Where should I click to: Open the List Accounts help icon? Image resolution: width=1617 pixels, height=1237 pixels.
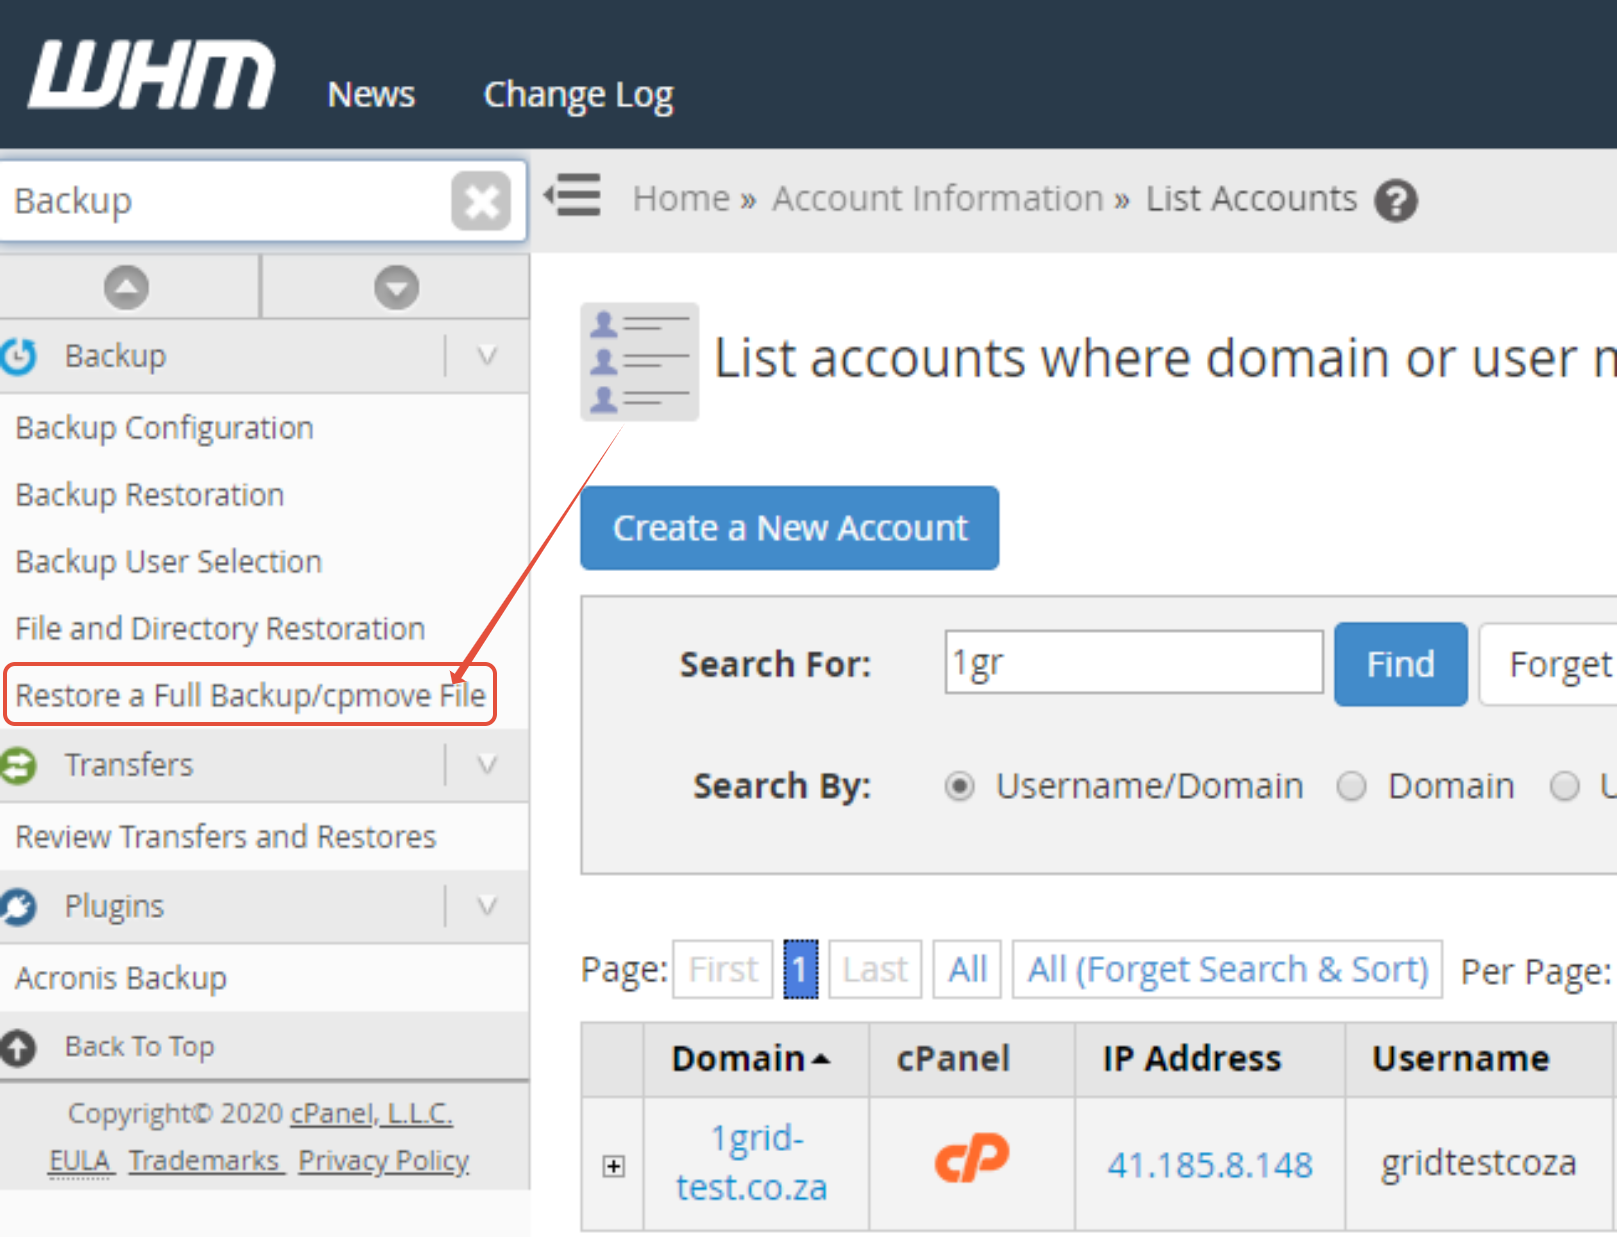(x=1396, y=201)
